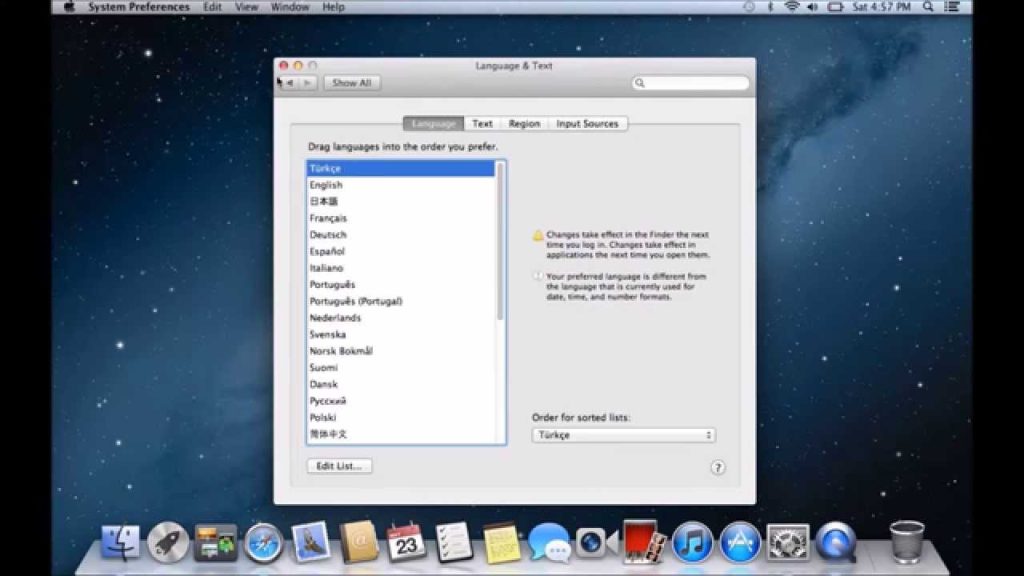
Task: Select Deutsch in the language list
Action: (x=400, y=234)
